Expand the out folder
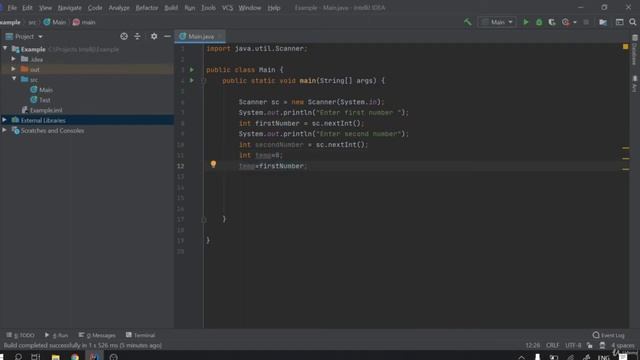 click(14, 69)
